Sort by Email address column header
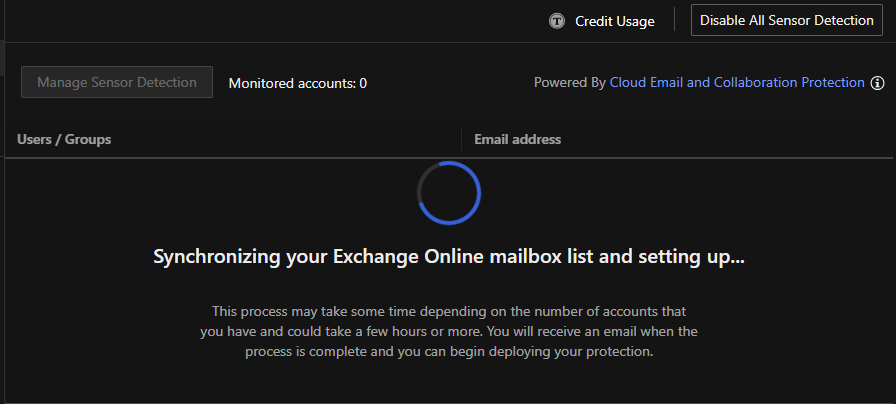 tap(517, 139)
